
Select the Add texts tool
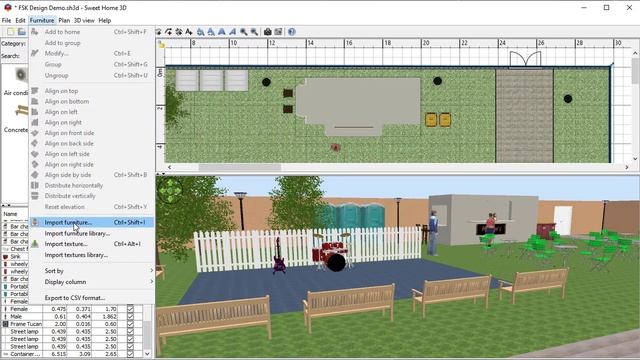189,32
